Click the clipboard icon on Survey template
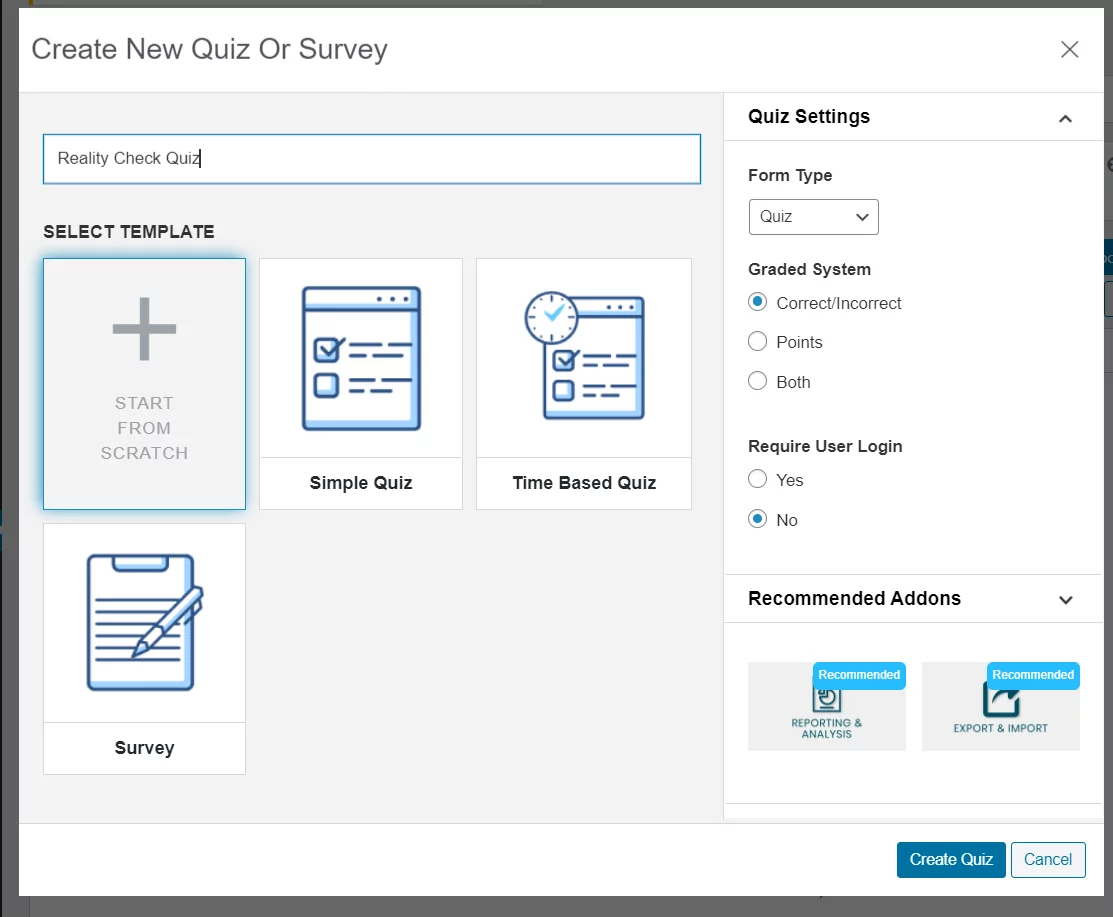Image resolution: width=1113 pixels, height=917 pixels. (x=144, y=620)
